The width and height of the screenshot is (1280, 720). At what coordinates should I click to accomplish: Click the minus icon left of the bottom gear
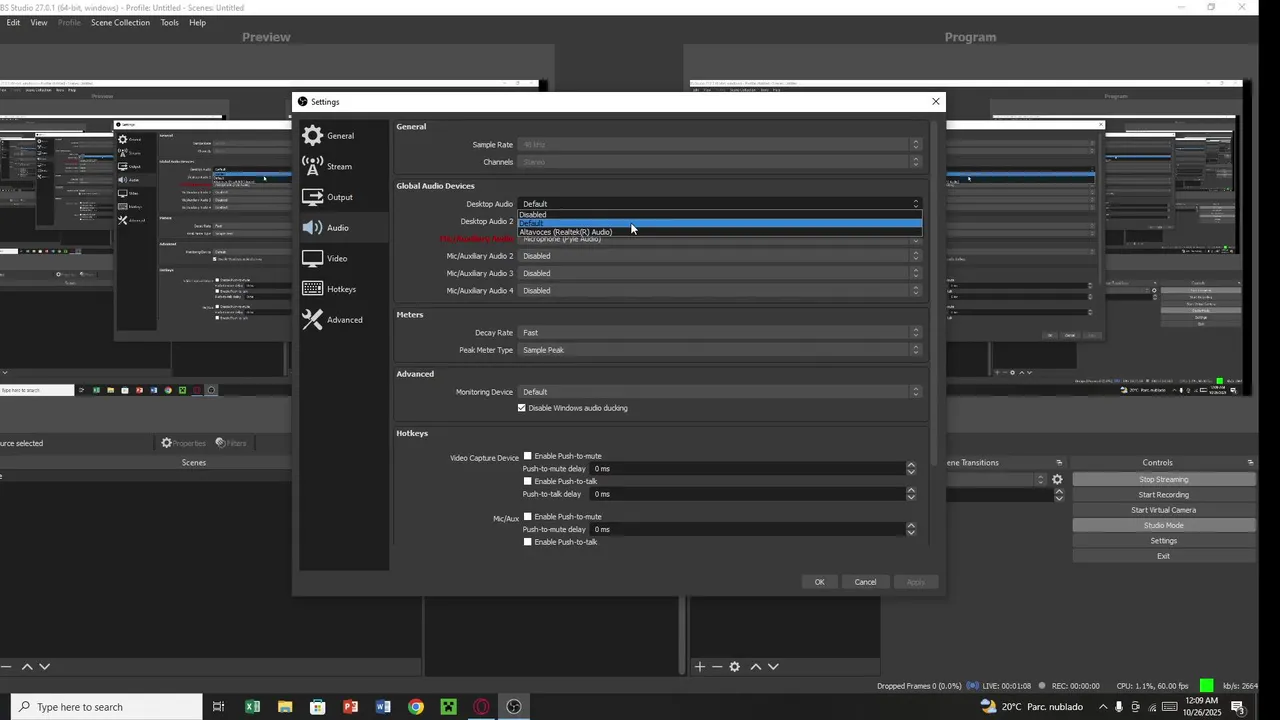717,666
